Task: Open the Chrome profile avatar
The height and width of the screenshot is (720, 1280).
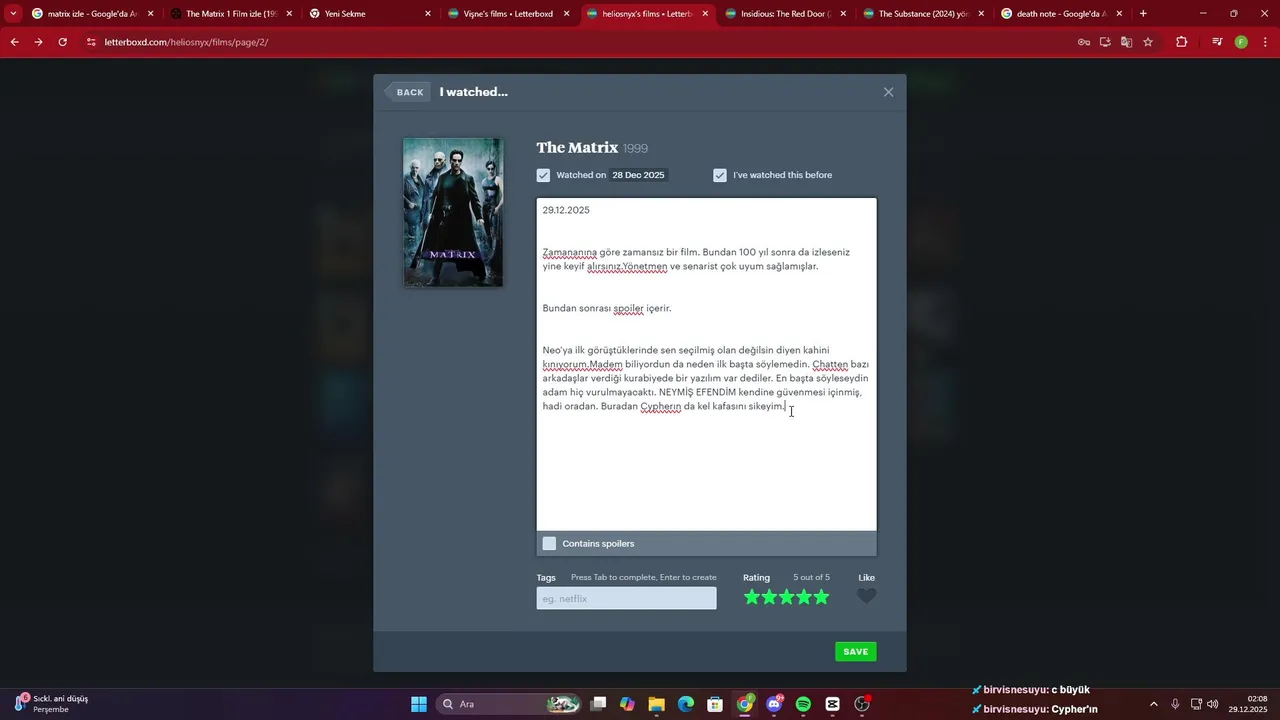Action: point(1241,42)
